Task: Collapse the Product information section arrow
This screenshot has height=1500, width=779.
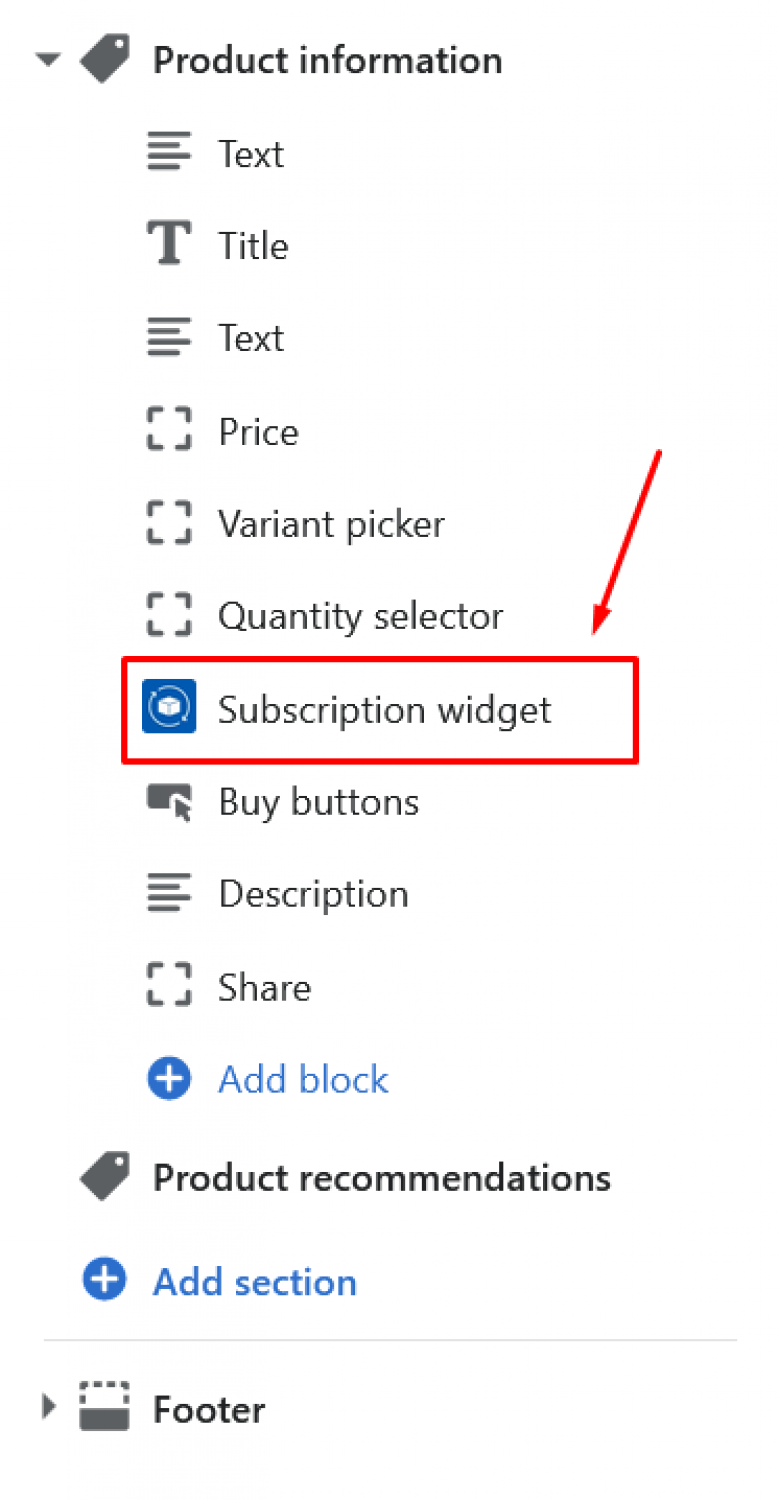Action: click(x=48, y=60)
